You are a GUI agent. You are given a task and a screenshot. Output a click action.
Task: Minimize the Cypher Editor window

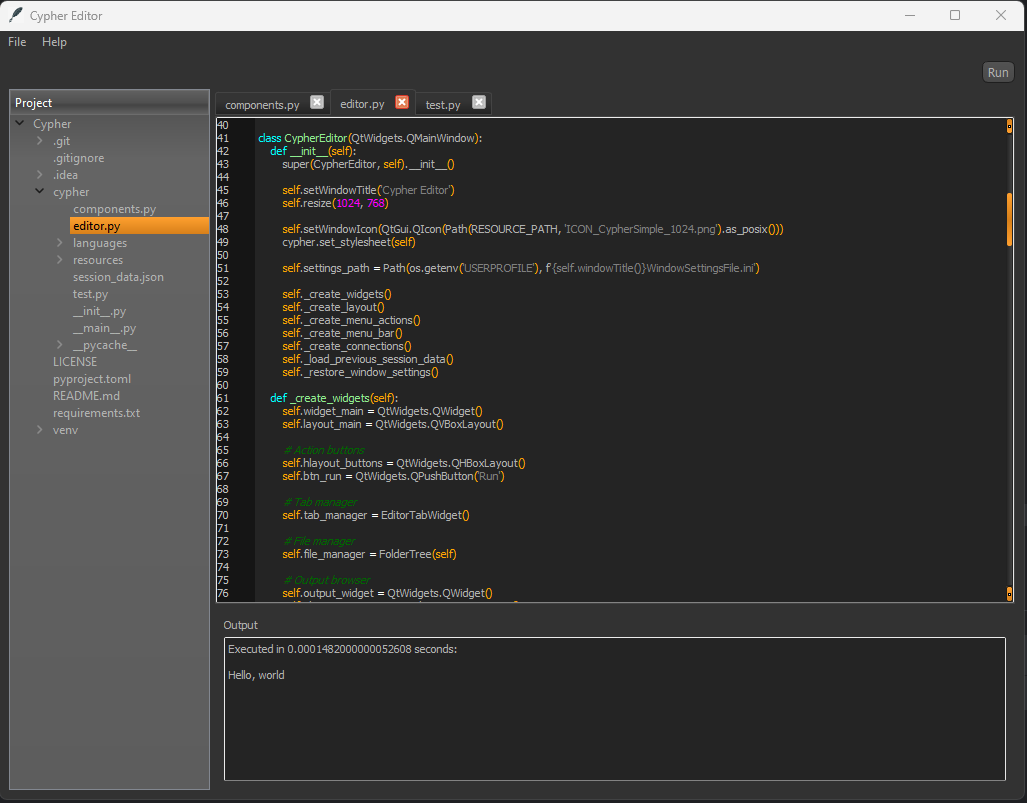pos(910,15)
